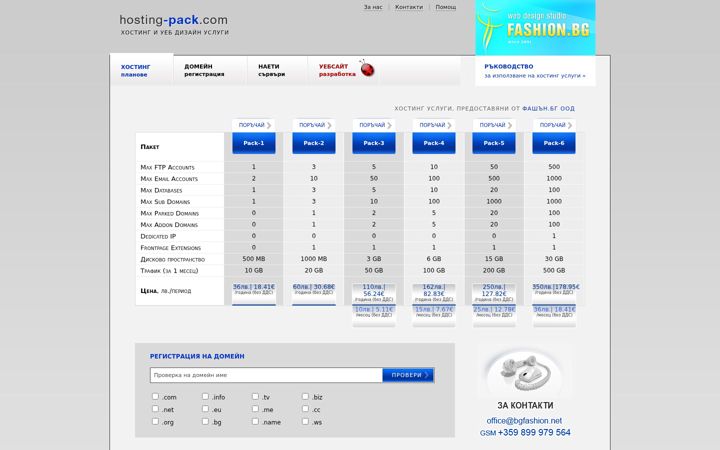720x450 pixels.
Task: Check the .biz domain checkbox
Action: coord(305,396)
